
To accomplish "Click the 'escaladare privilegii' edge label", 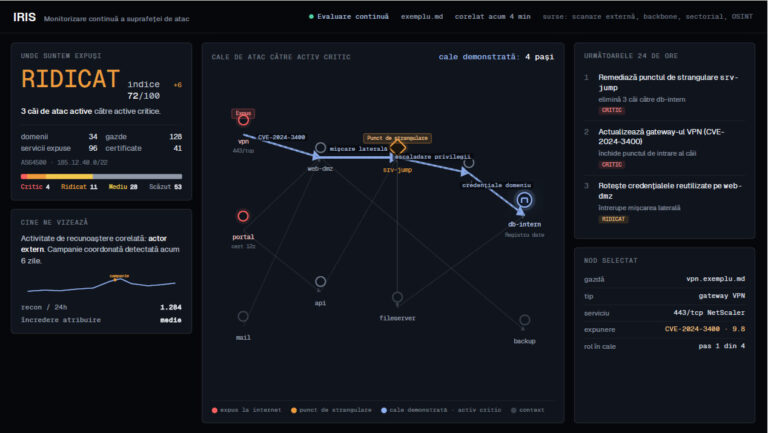I will 433,157.
